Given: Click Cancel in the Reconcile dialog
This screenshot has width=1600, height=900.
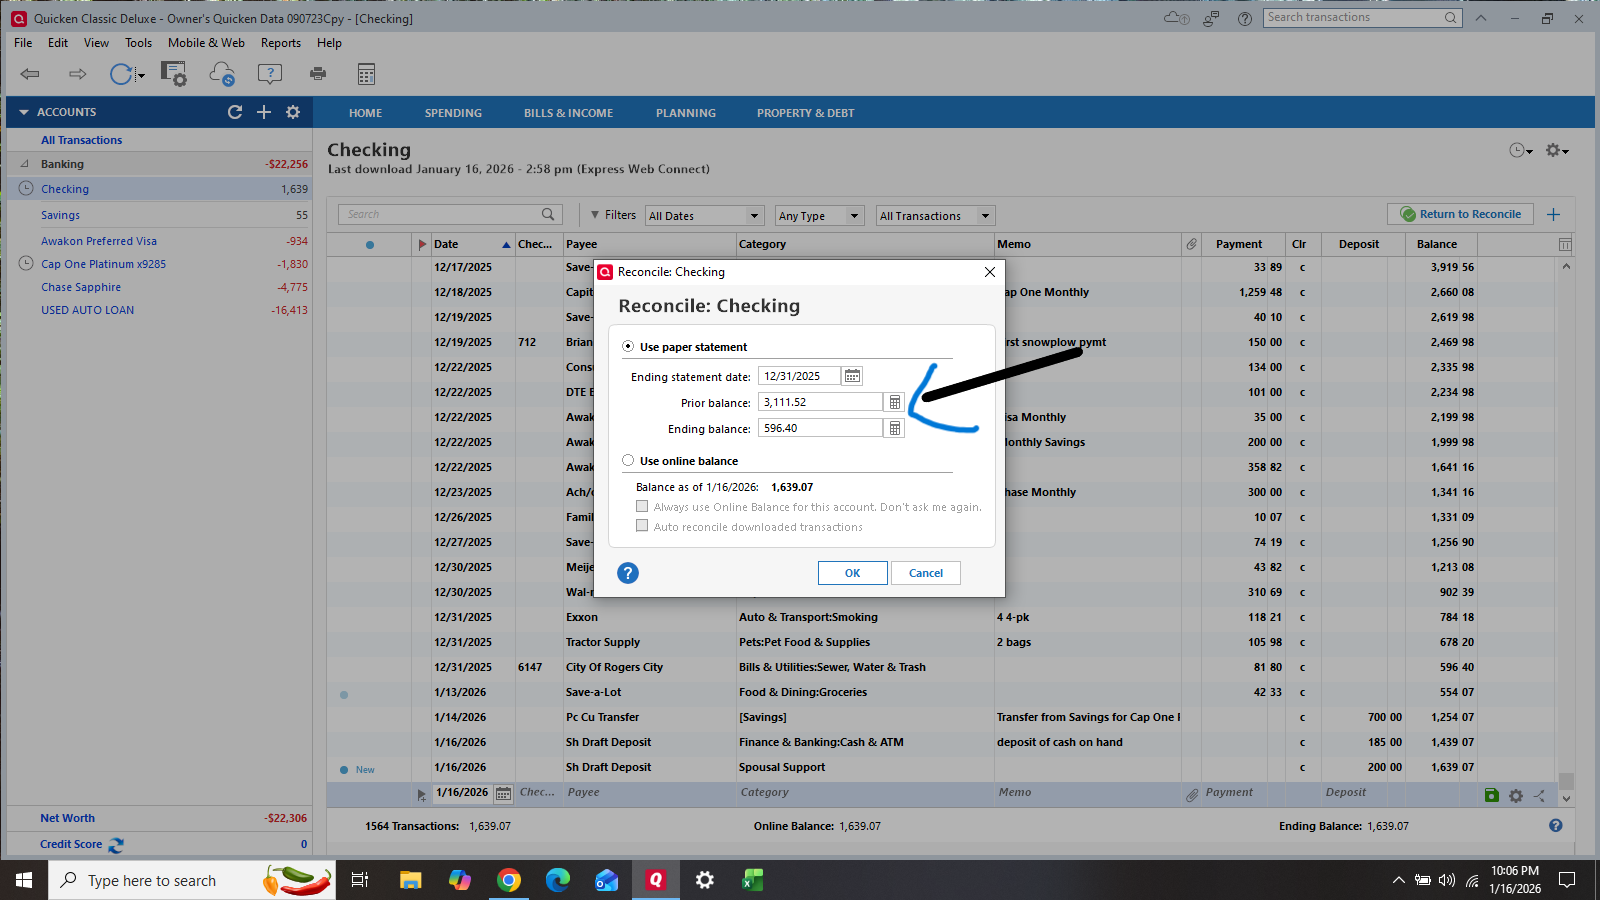Looking at the screenshot, I should tap(926, 573).
